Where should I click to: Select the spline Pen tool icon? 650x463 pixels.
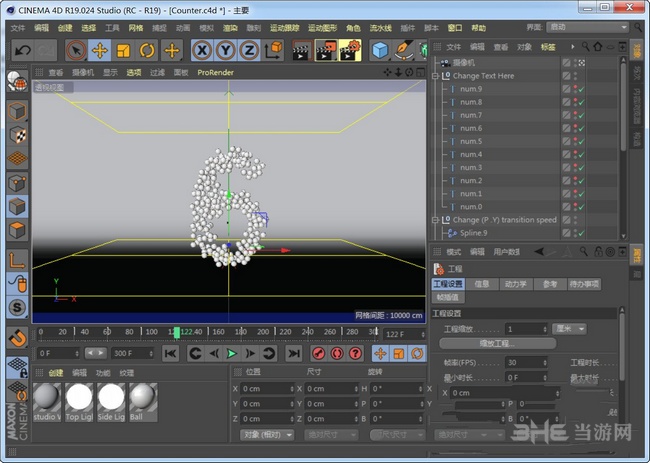[x=403, y=51]
